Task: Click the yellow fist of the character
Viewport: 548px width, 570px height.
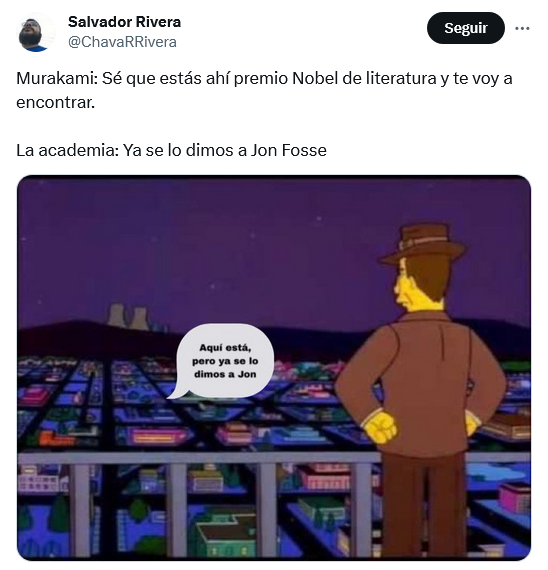Action: 380,426
